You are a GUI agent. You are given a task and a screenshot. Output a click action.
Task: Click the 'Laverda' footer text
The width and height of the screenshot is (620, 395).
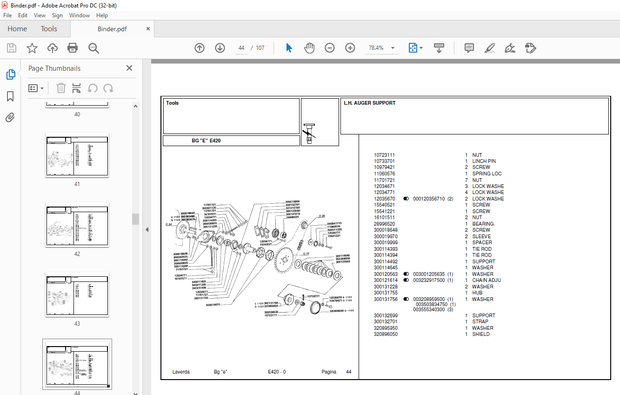click(181, 372)
